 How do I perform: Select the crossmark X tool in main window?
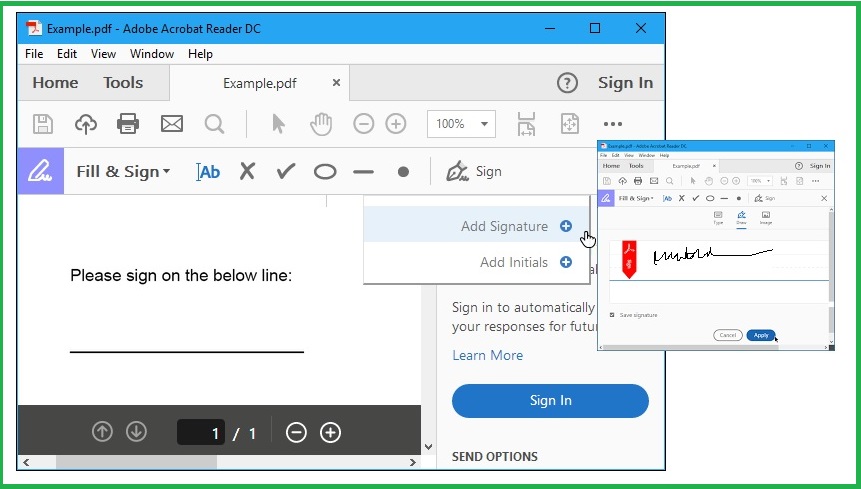(x=247, y=172)
